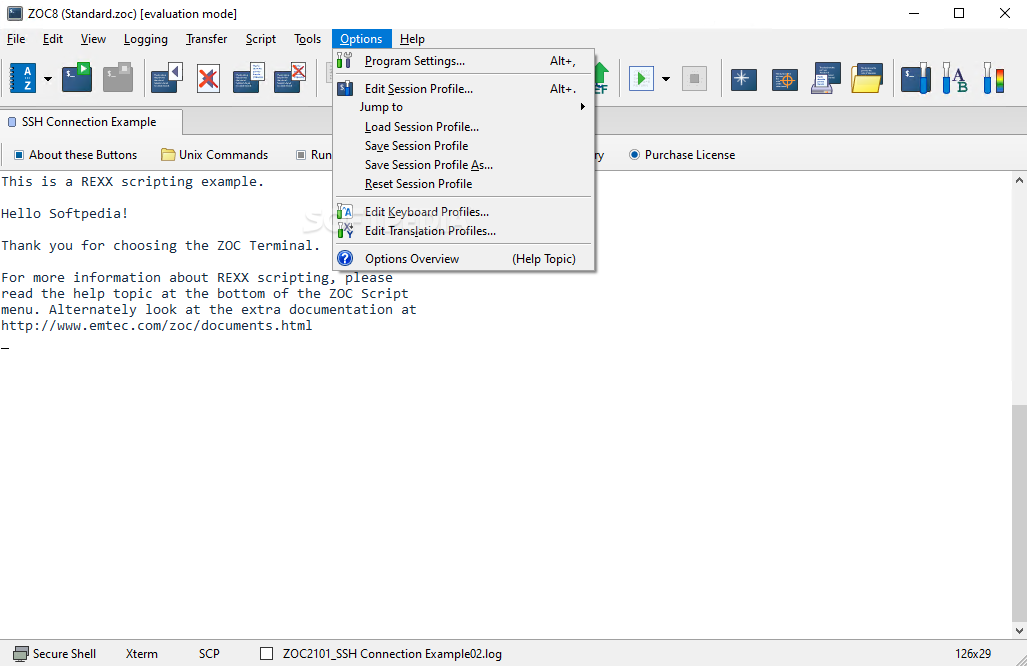Image resolution: width=1027 pixels, height=666 pixels.
Task: Open the A-Z host directory address book
Action: tap(23, 79)
